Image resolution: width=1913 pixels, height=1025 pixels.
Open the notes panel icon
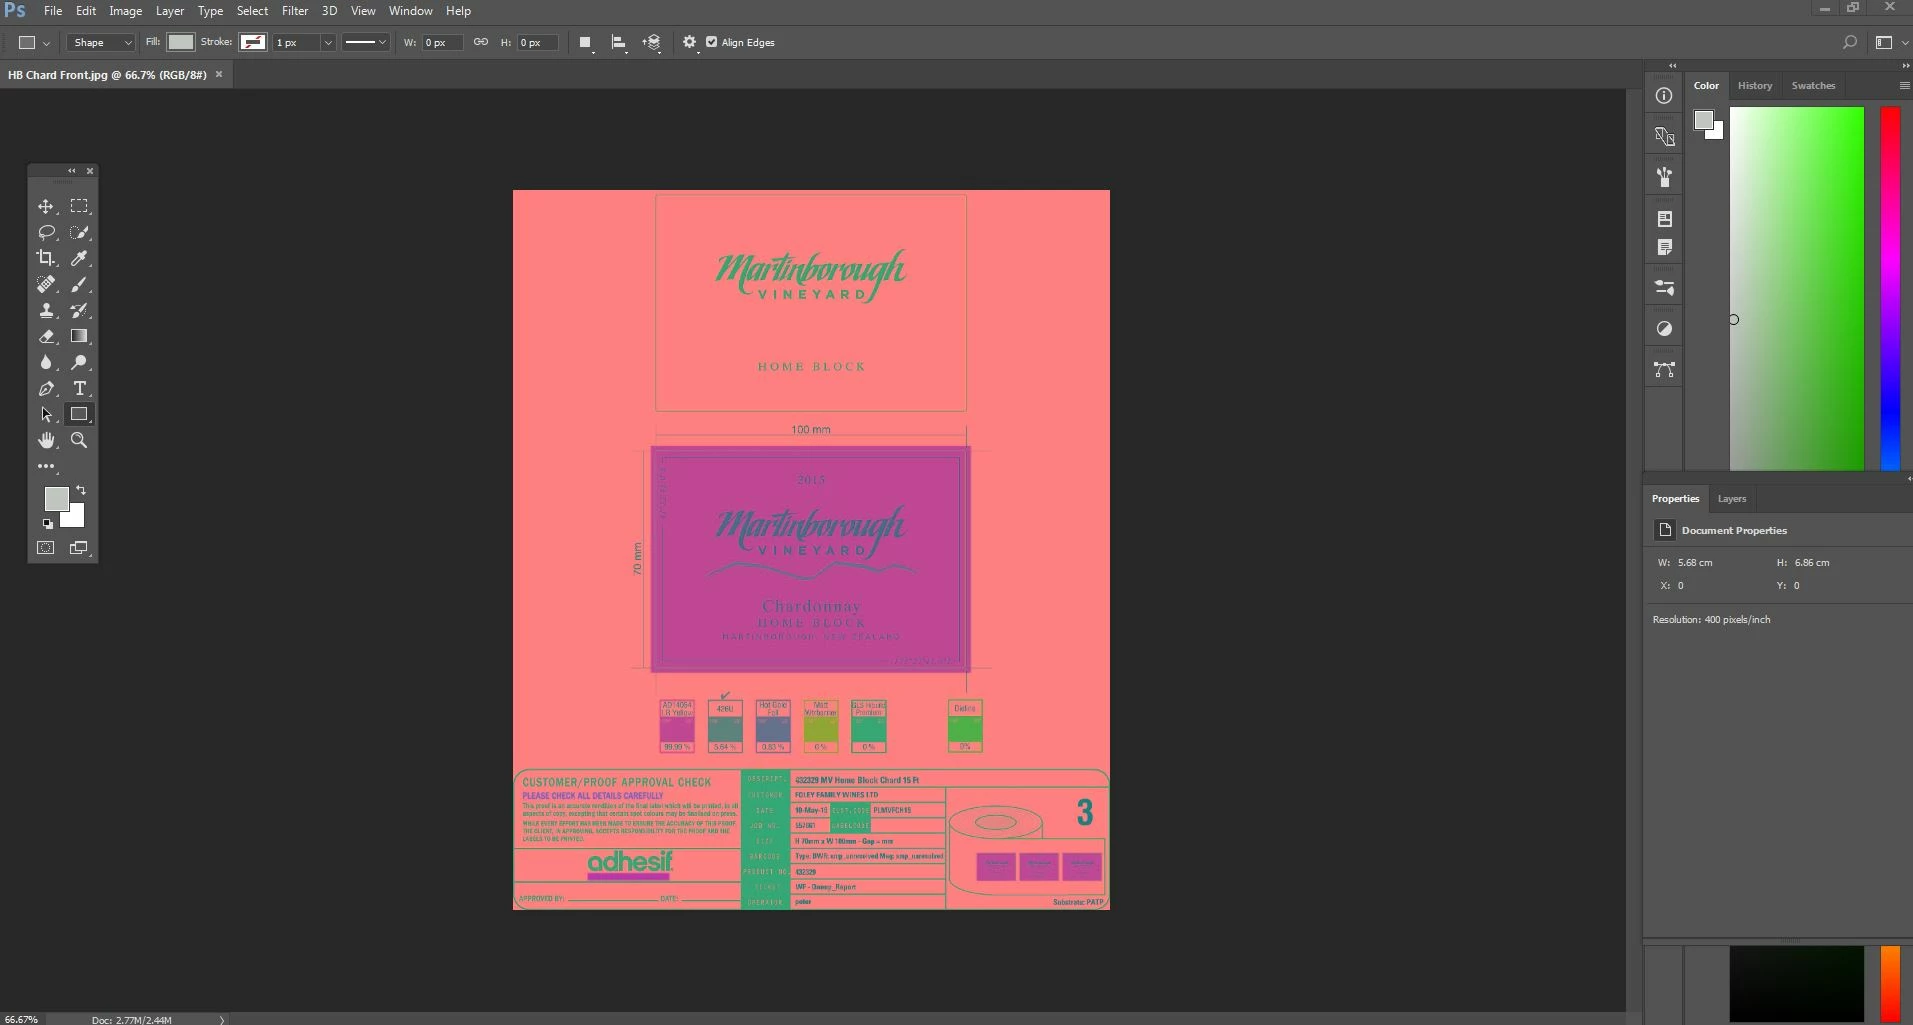tap(1664, 247)
